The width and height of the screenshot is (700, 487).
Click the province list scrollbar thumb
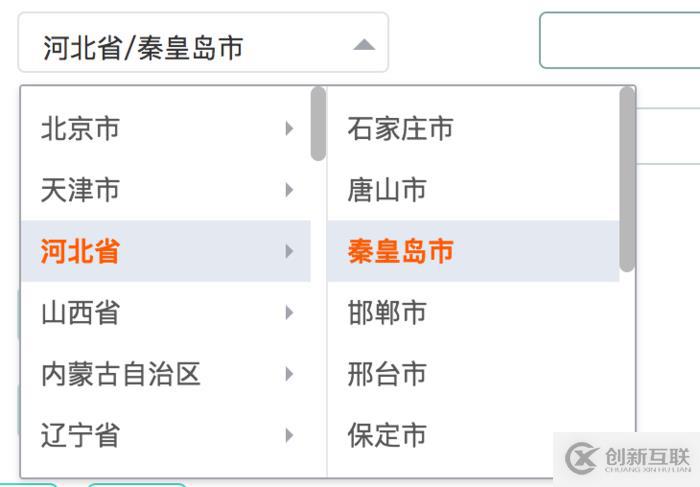(318, 124)
